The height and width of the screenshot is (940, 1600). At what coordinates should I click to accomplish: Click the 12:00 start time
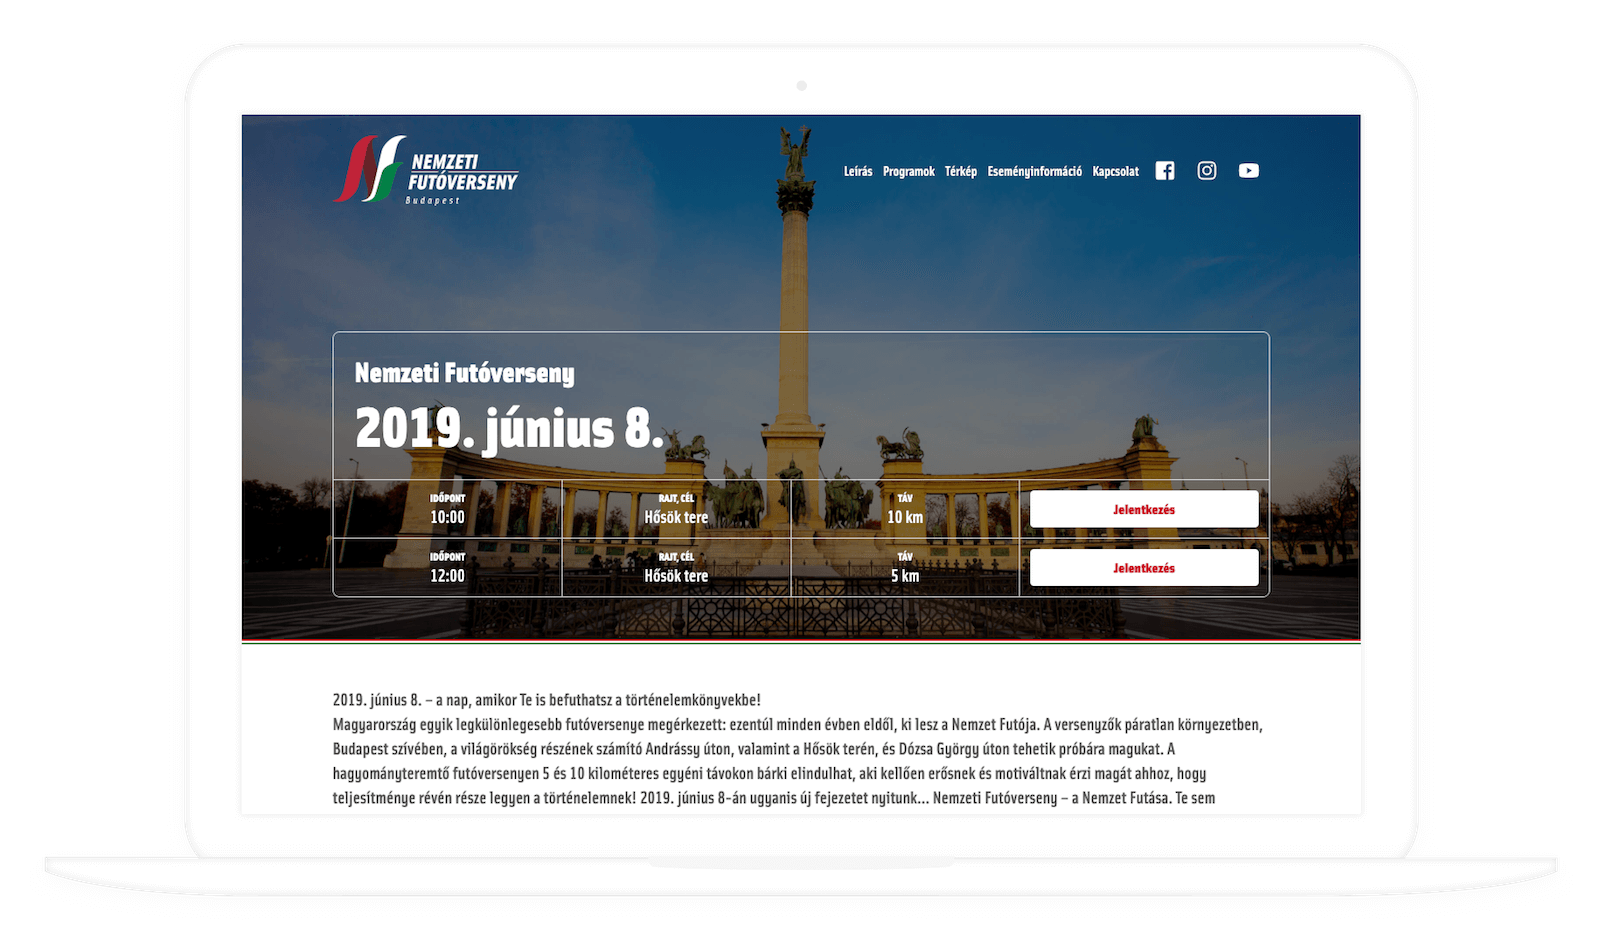click(447, 576)
